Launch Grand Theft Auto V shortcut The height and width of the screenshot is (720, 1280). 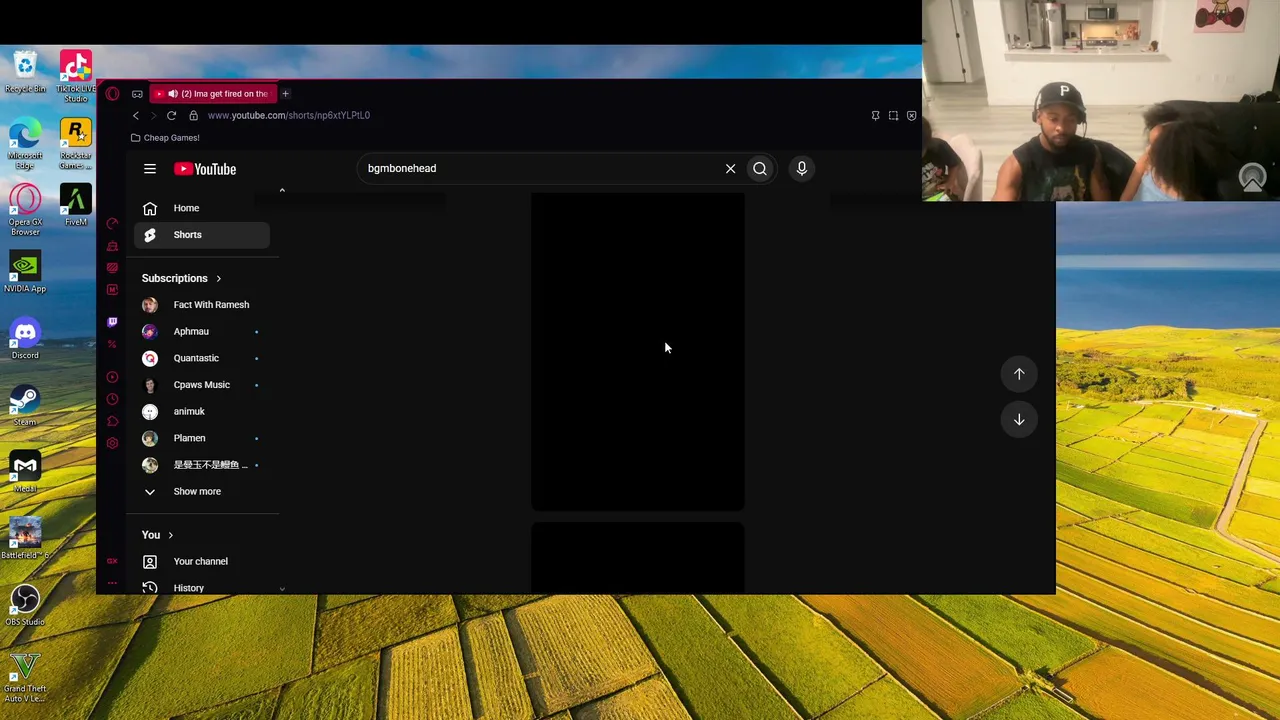coord(25,677)
